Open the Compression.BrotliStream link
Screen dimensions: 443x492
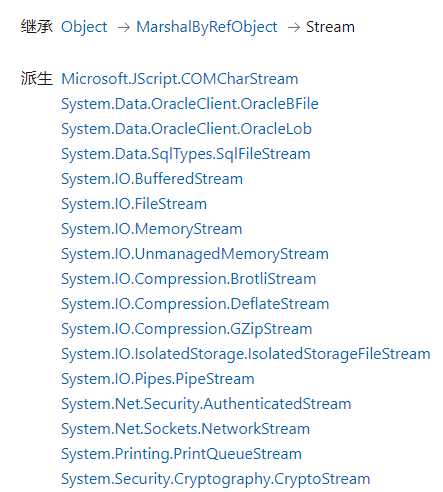pos(189,279)
